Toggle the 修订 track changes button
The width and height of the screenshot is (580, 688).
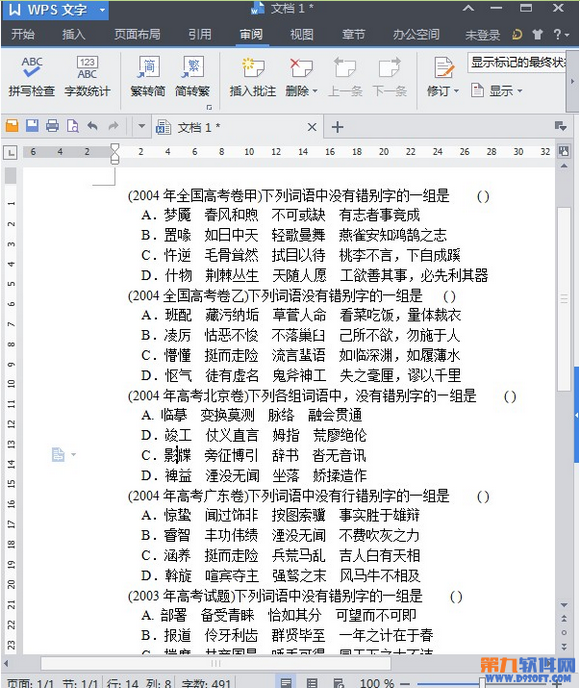coord(443,76)
